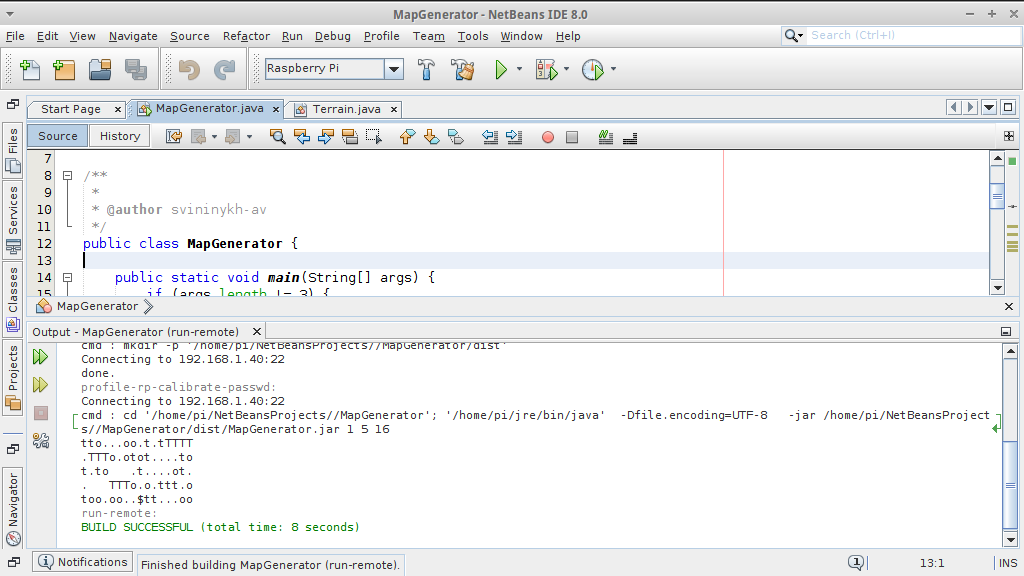Switch to the History view of MapGenerator.java
This screenshot has height=576, width=1024.
119,135
